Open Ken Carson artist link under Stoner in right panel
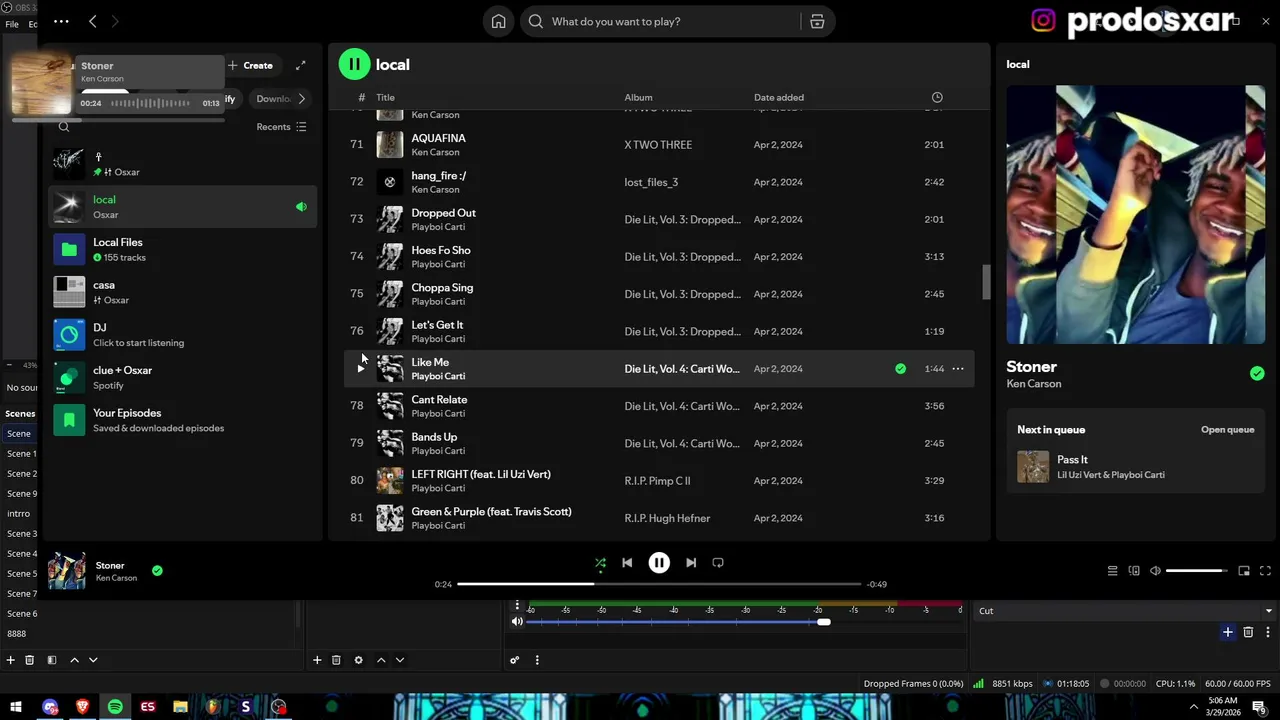 [1034, 384]
